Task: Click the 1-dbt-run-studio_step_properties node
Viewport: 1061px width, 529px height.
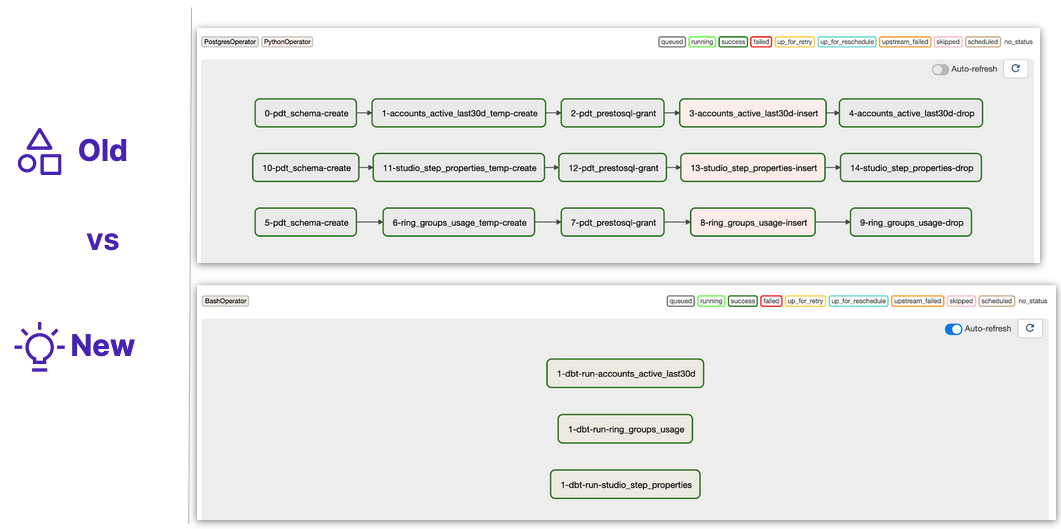Action: (625, 484)
